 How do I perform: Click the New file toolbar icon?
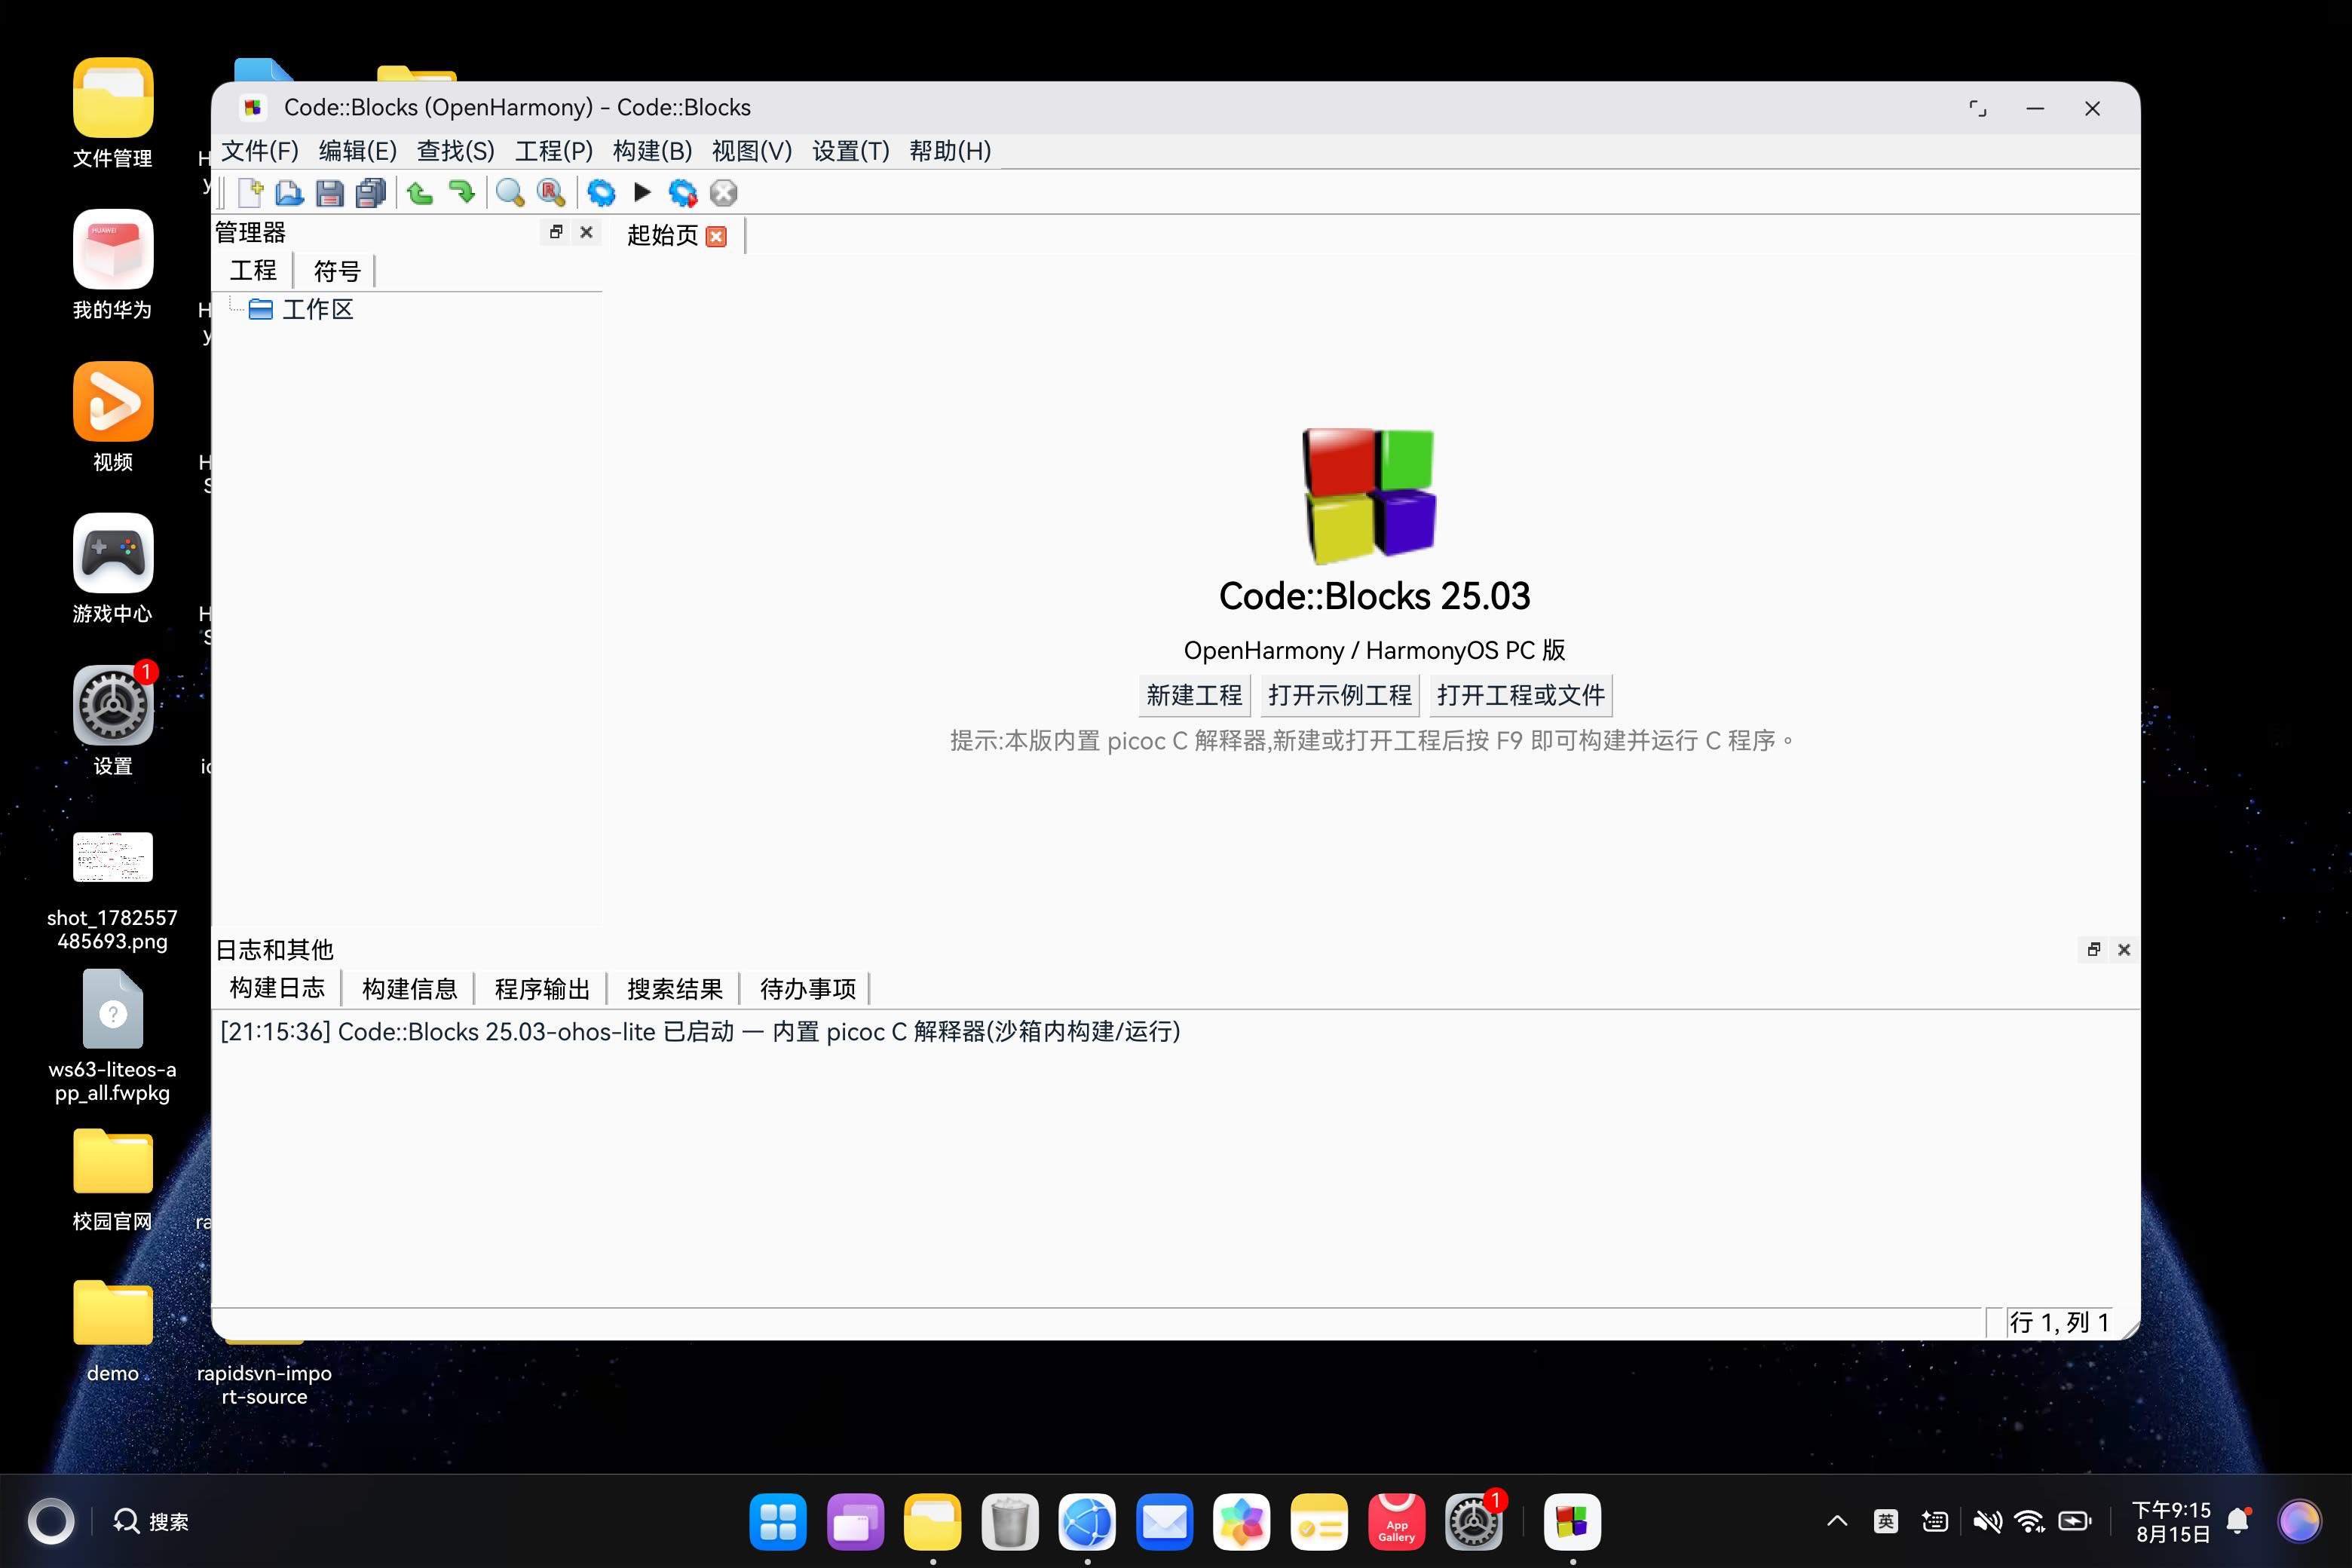pyautogui.click(x=250, y=192)
